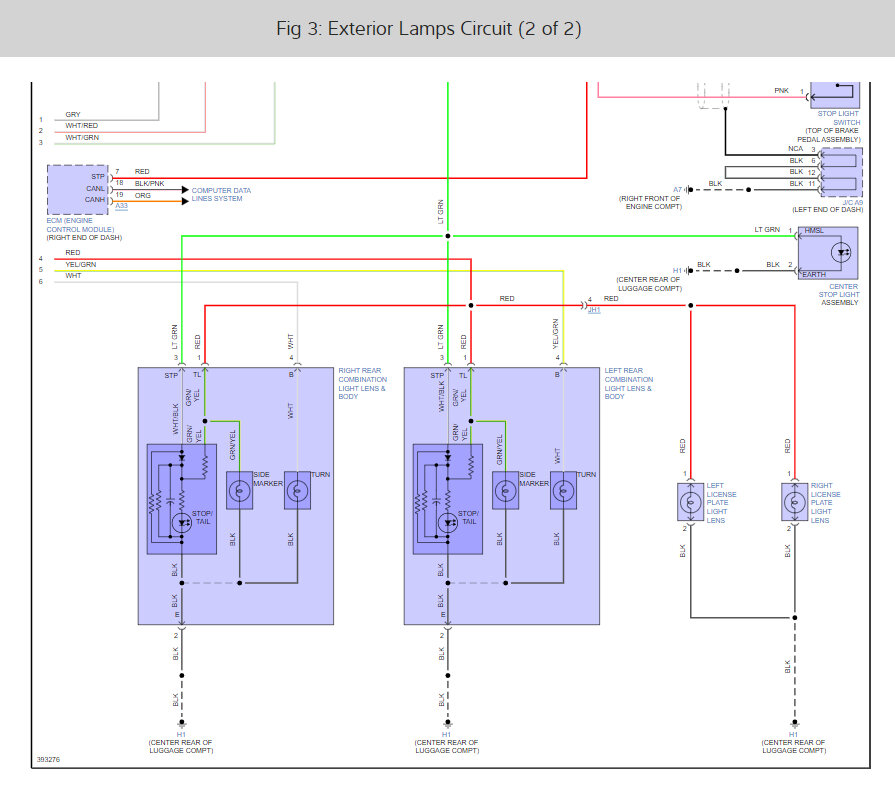The image size is (895, 794).
Task: Click the HMSL LED symbol in Center Stop Light Assembly
Action: click(x=841, y=252)
